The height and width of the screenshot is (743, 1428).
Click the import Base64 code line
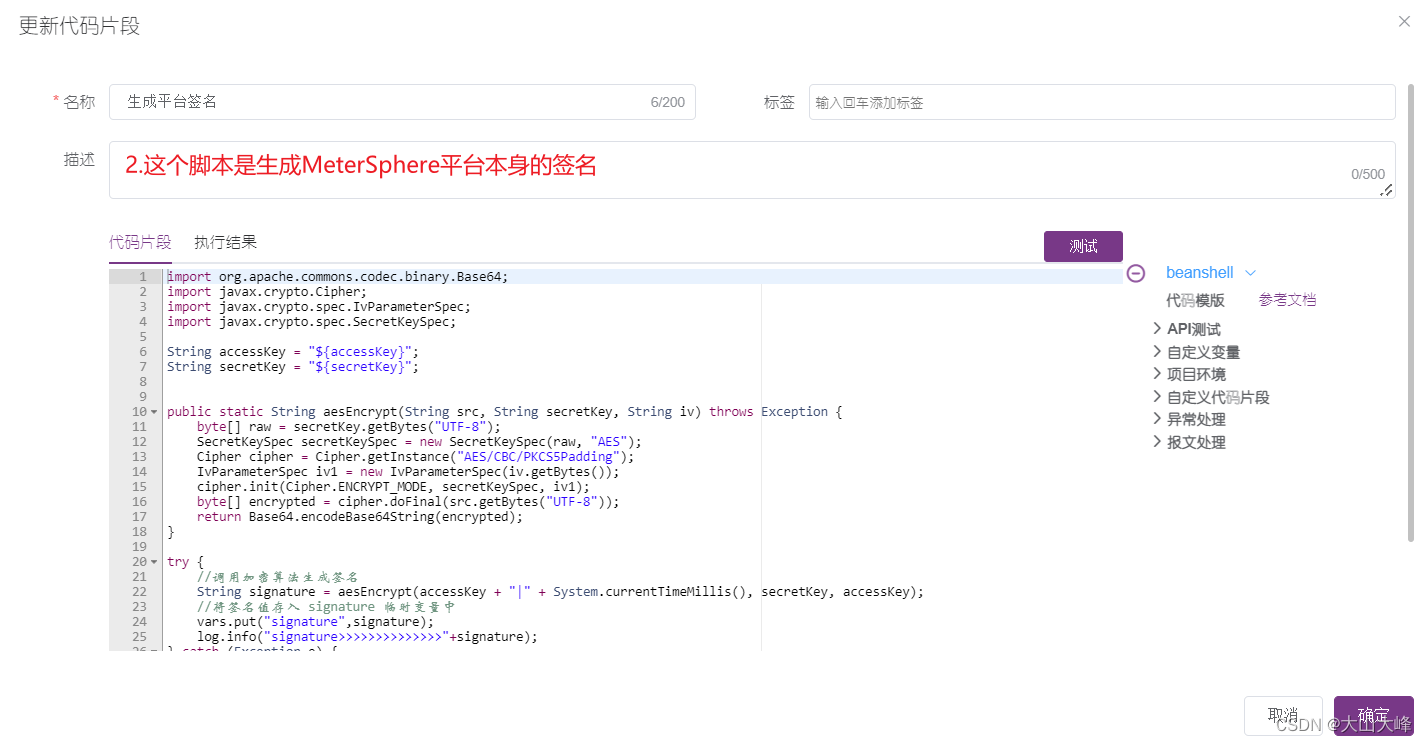[338, 277]
